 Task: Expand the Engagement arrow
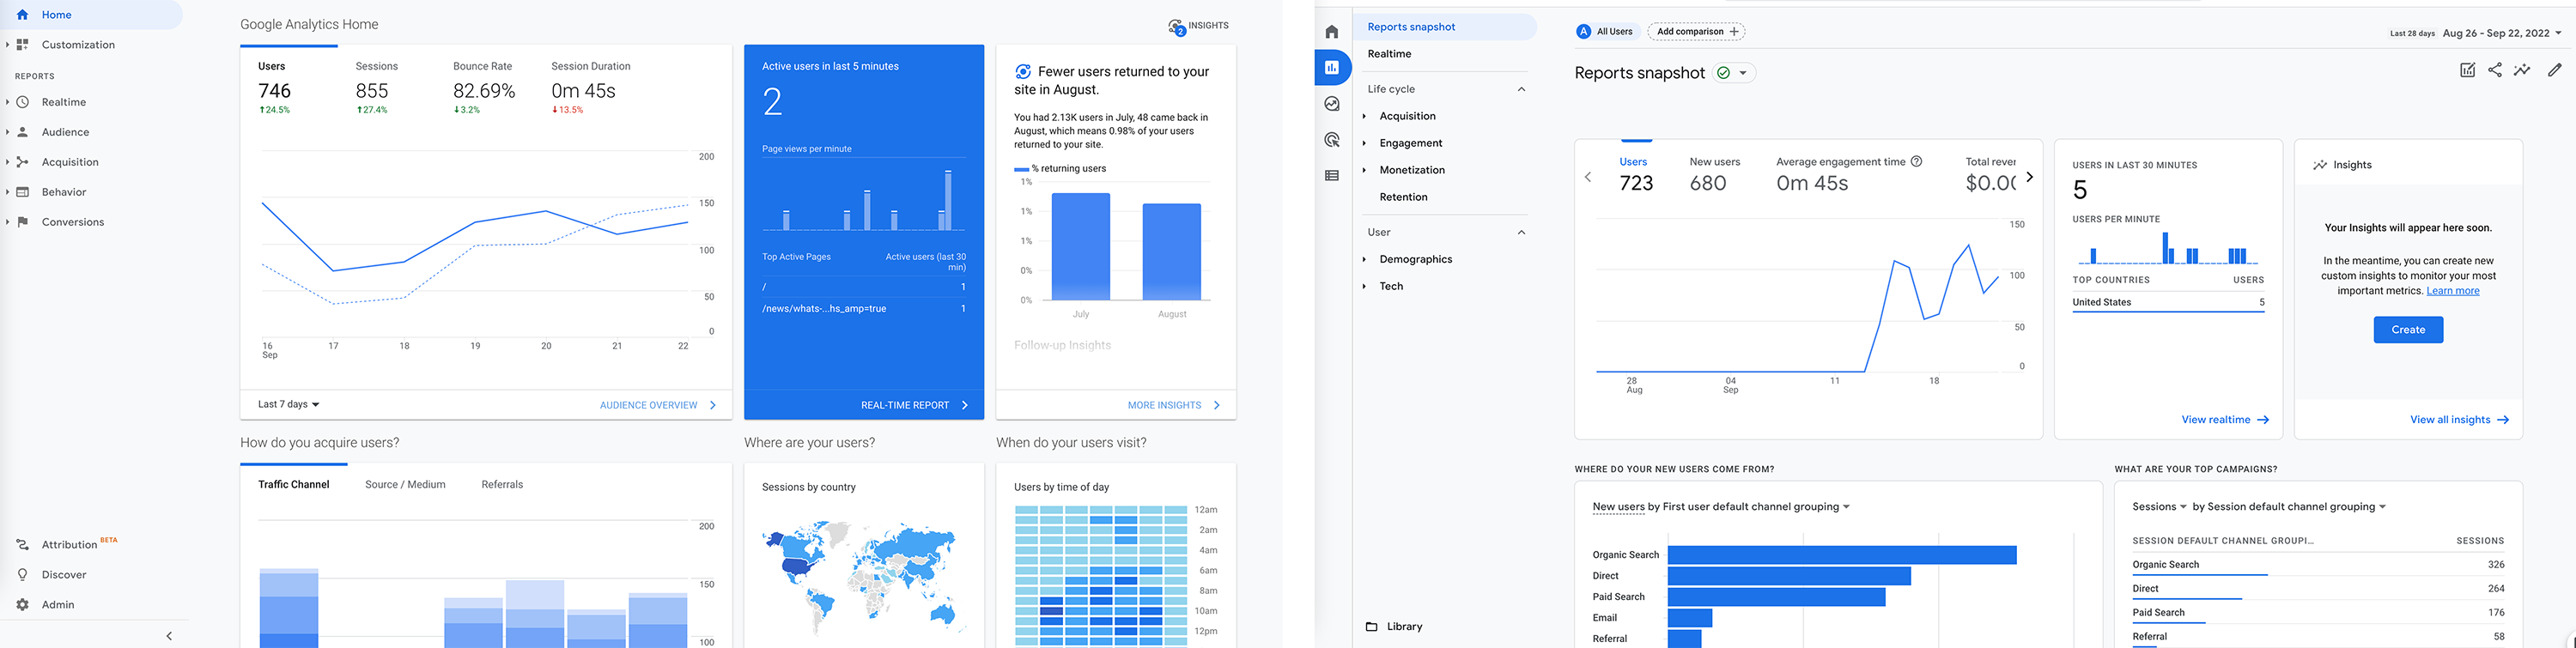click(x=1364, y=143)
